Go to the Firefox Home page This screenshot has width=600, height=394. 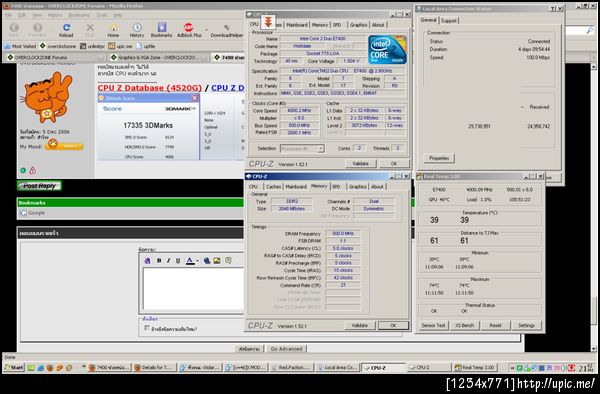click(113, 30)
